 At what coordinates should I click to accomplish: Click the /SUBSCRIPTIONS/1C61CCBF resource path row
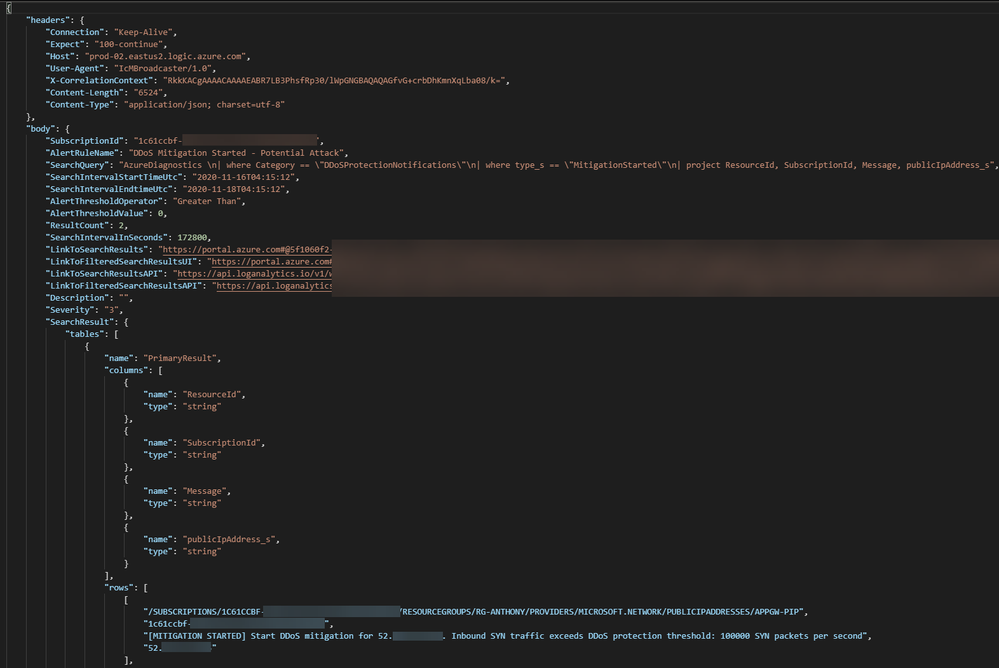[x=474, y=612]
